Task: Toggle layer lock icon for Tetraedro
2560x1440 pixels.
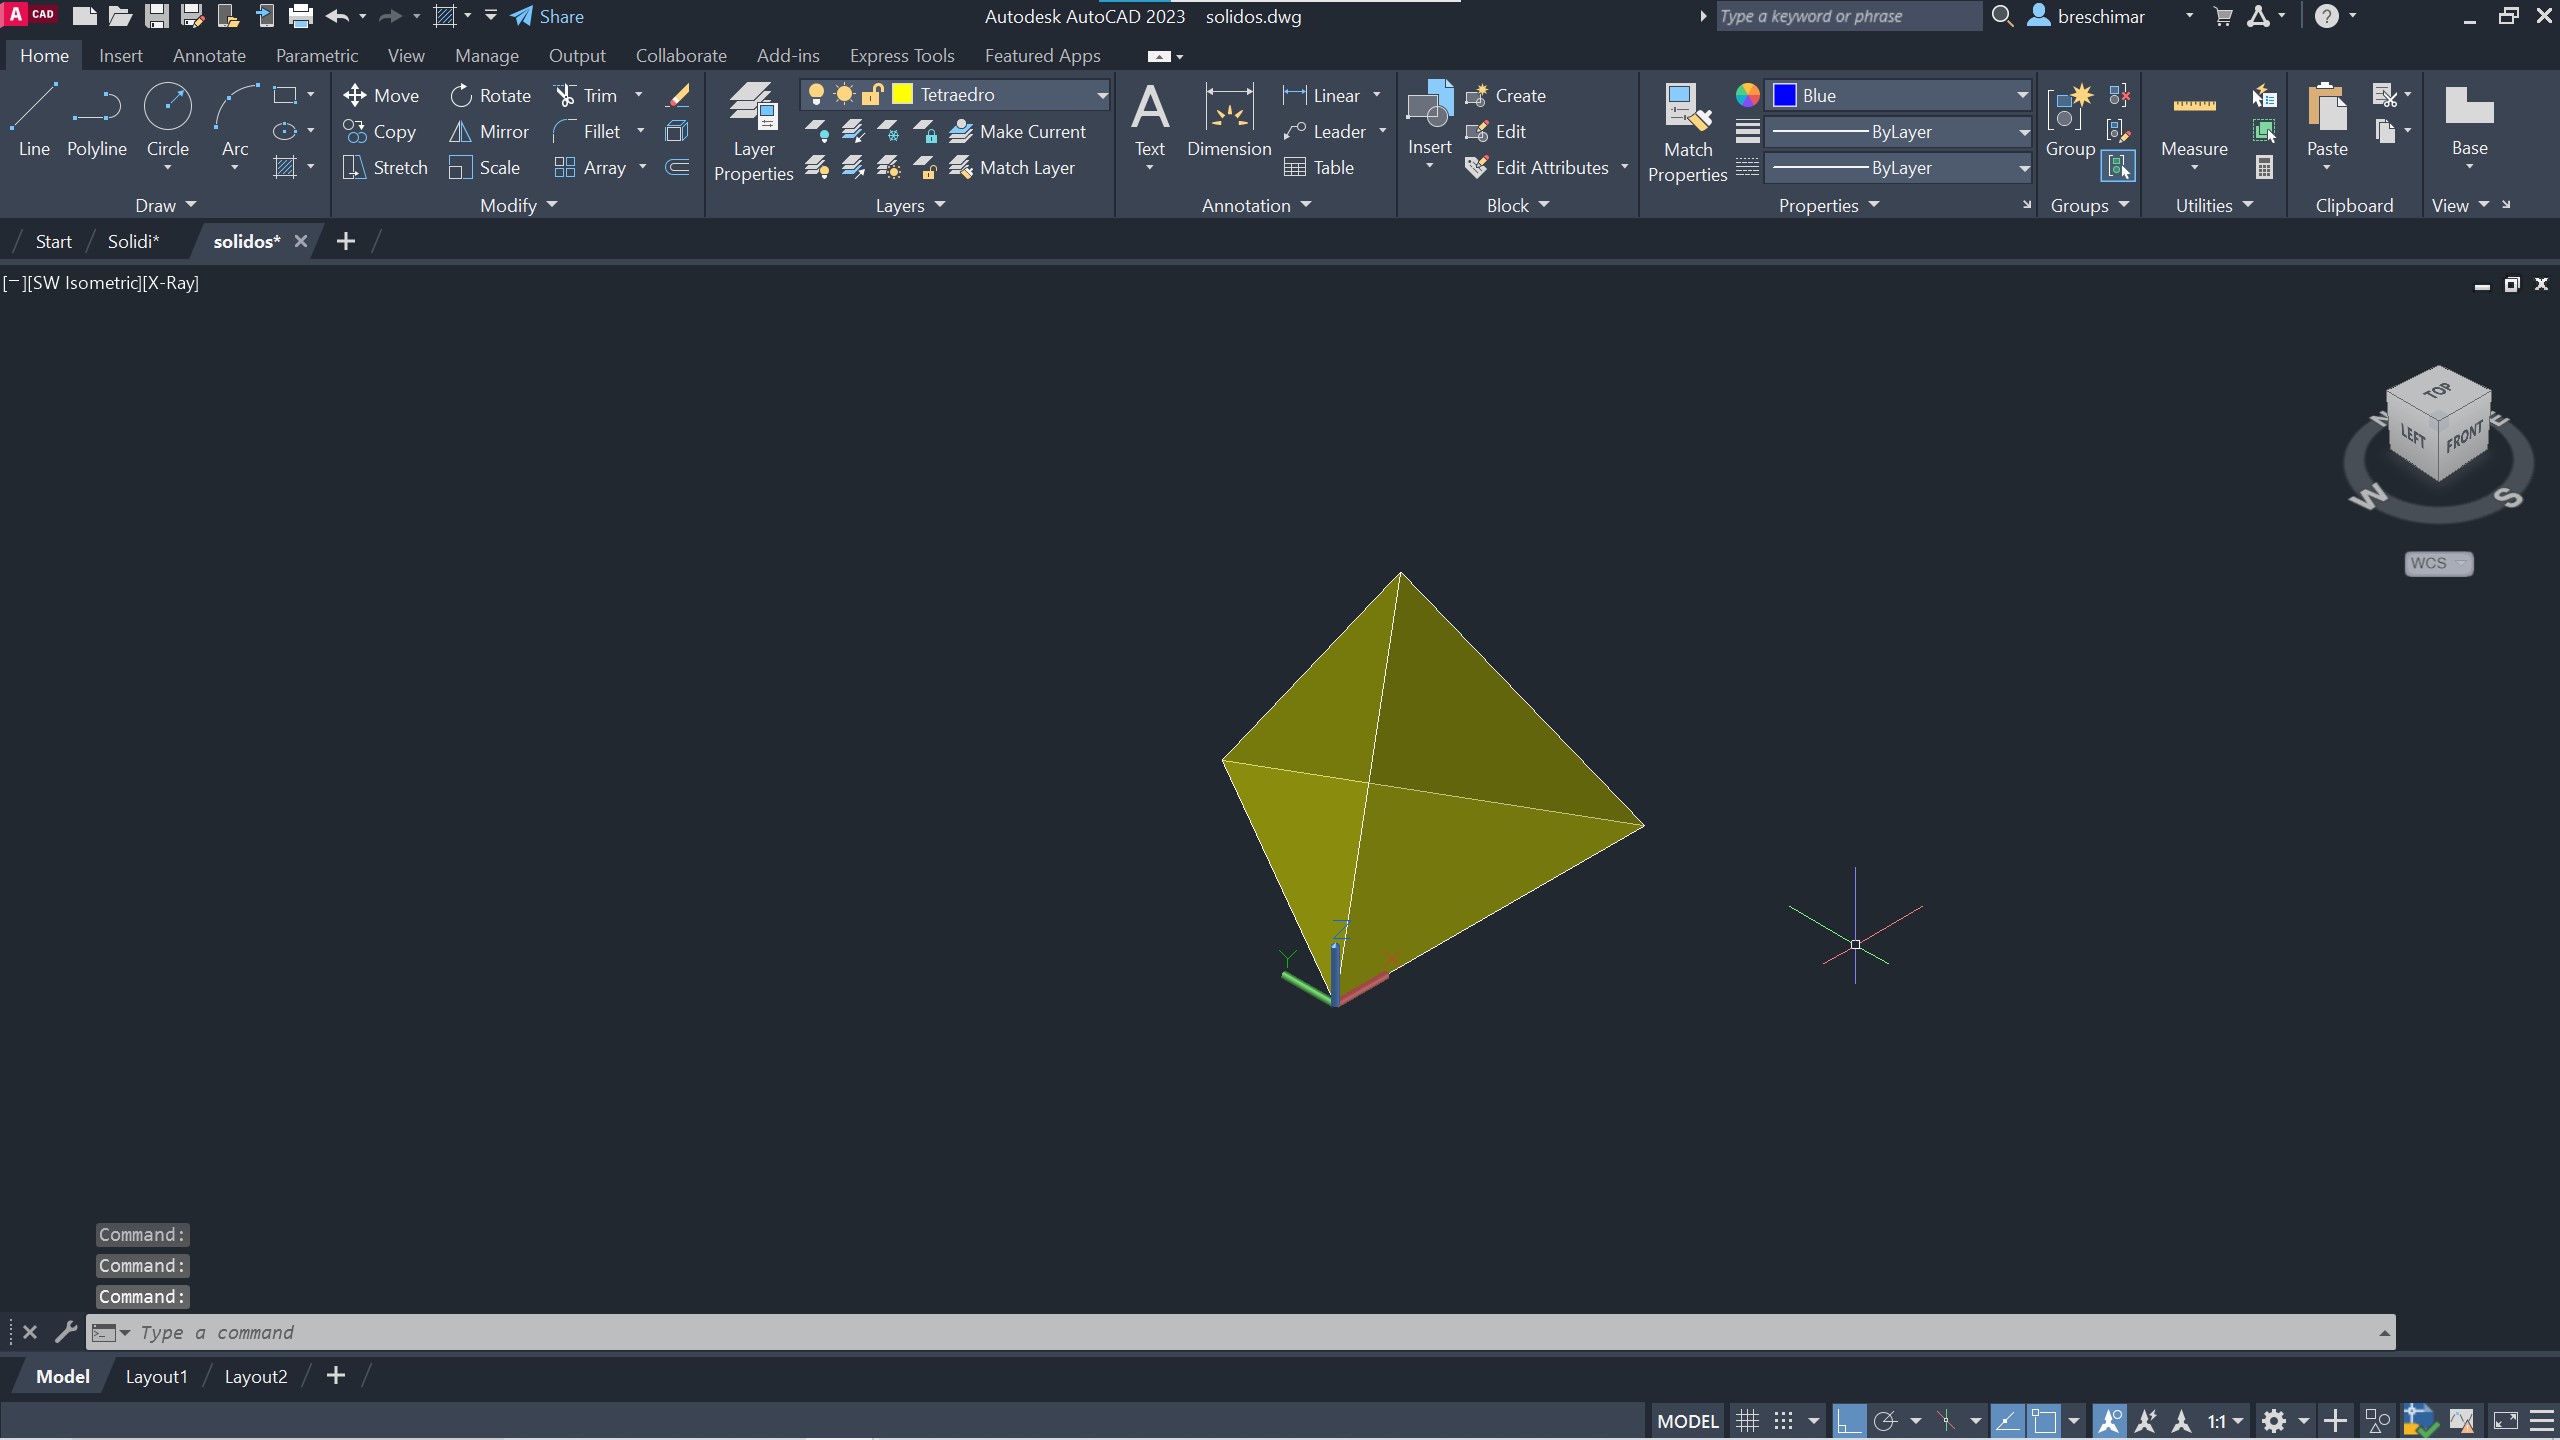Action: [x=872, y=94]
